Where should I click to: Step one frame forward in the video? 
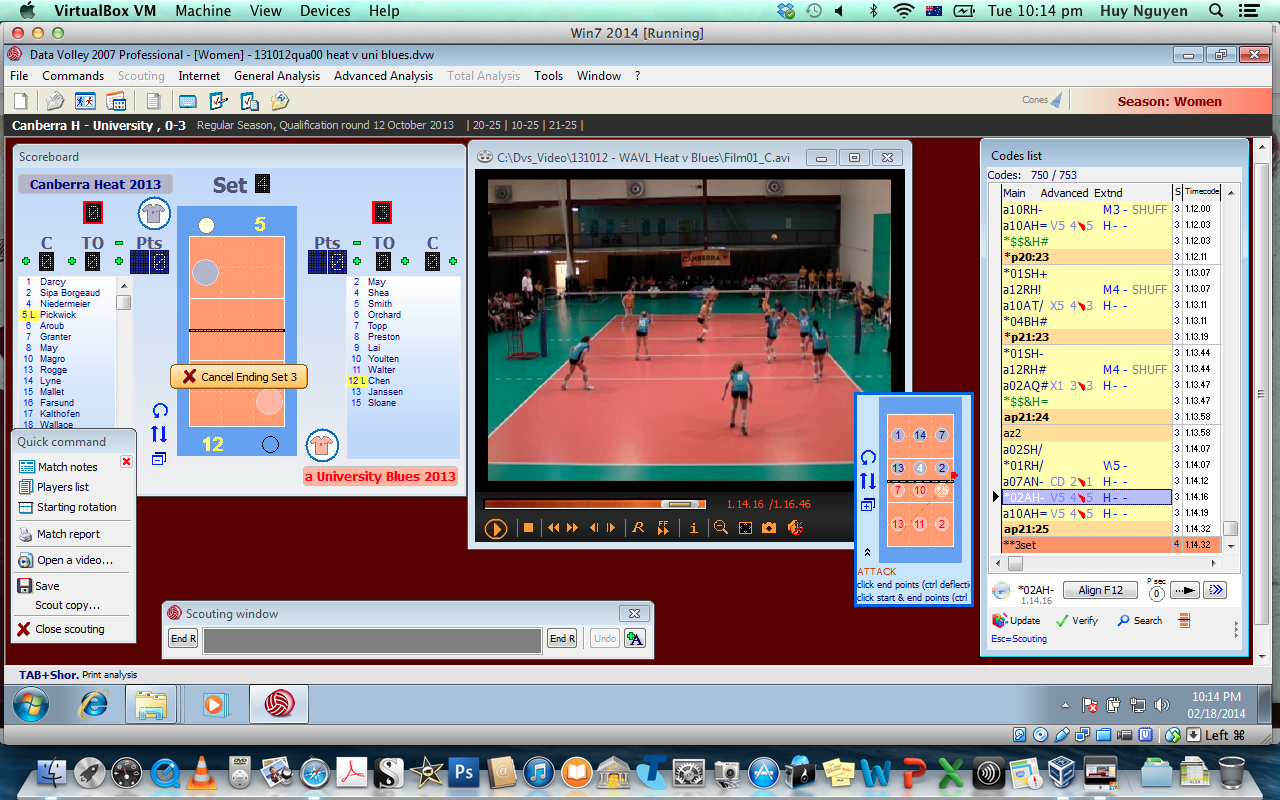[x=610, y=528]
